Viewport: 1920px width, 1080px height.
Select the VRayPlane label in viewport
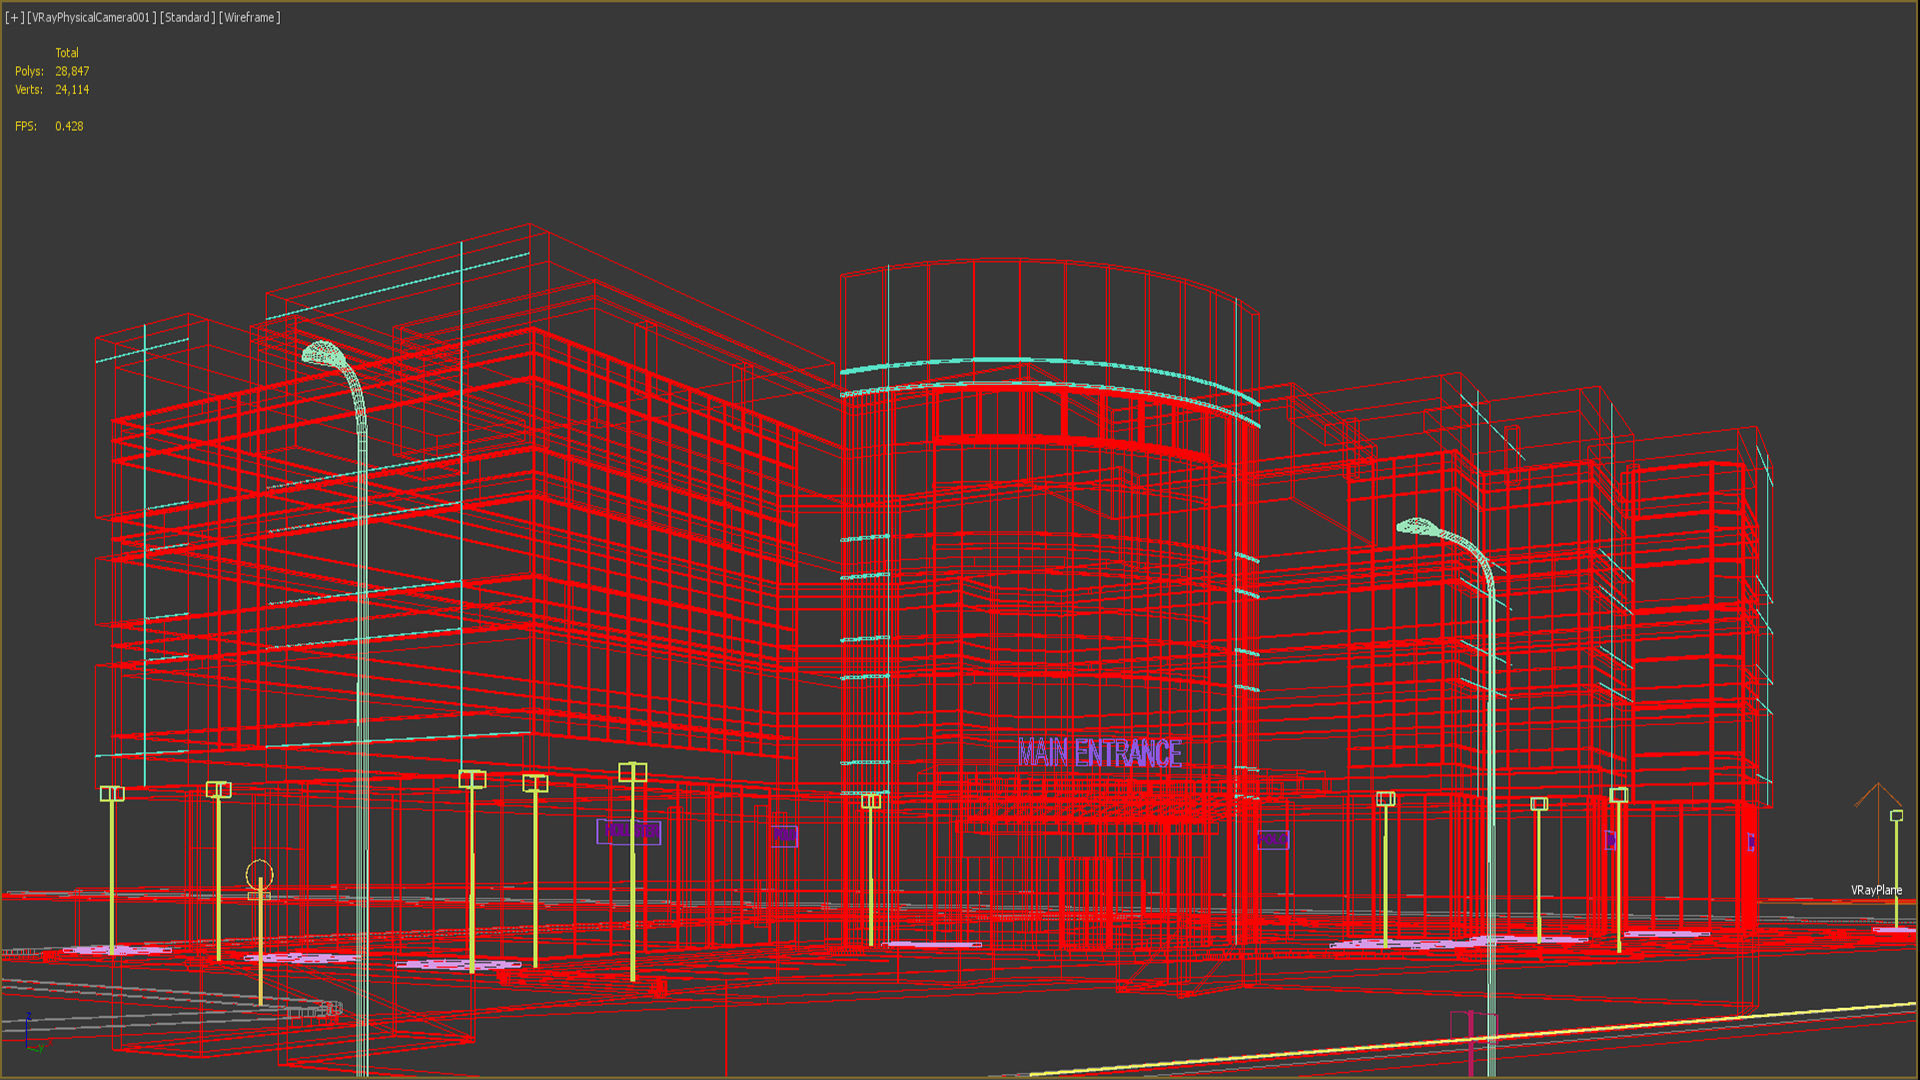[1876, 890]
